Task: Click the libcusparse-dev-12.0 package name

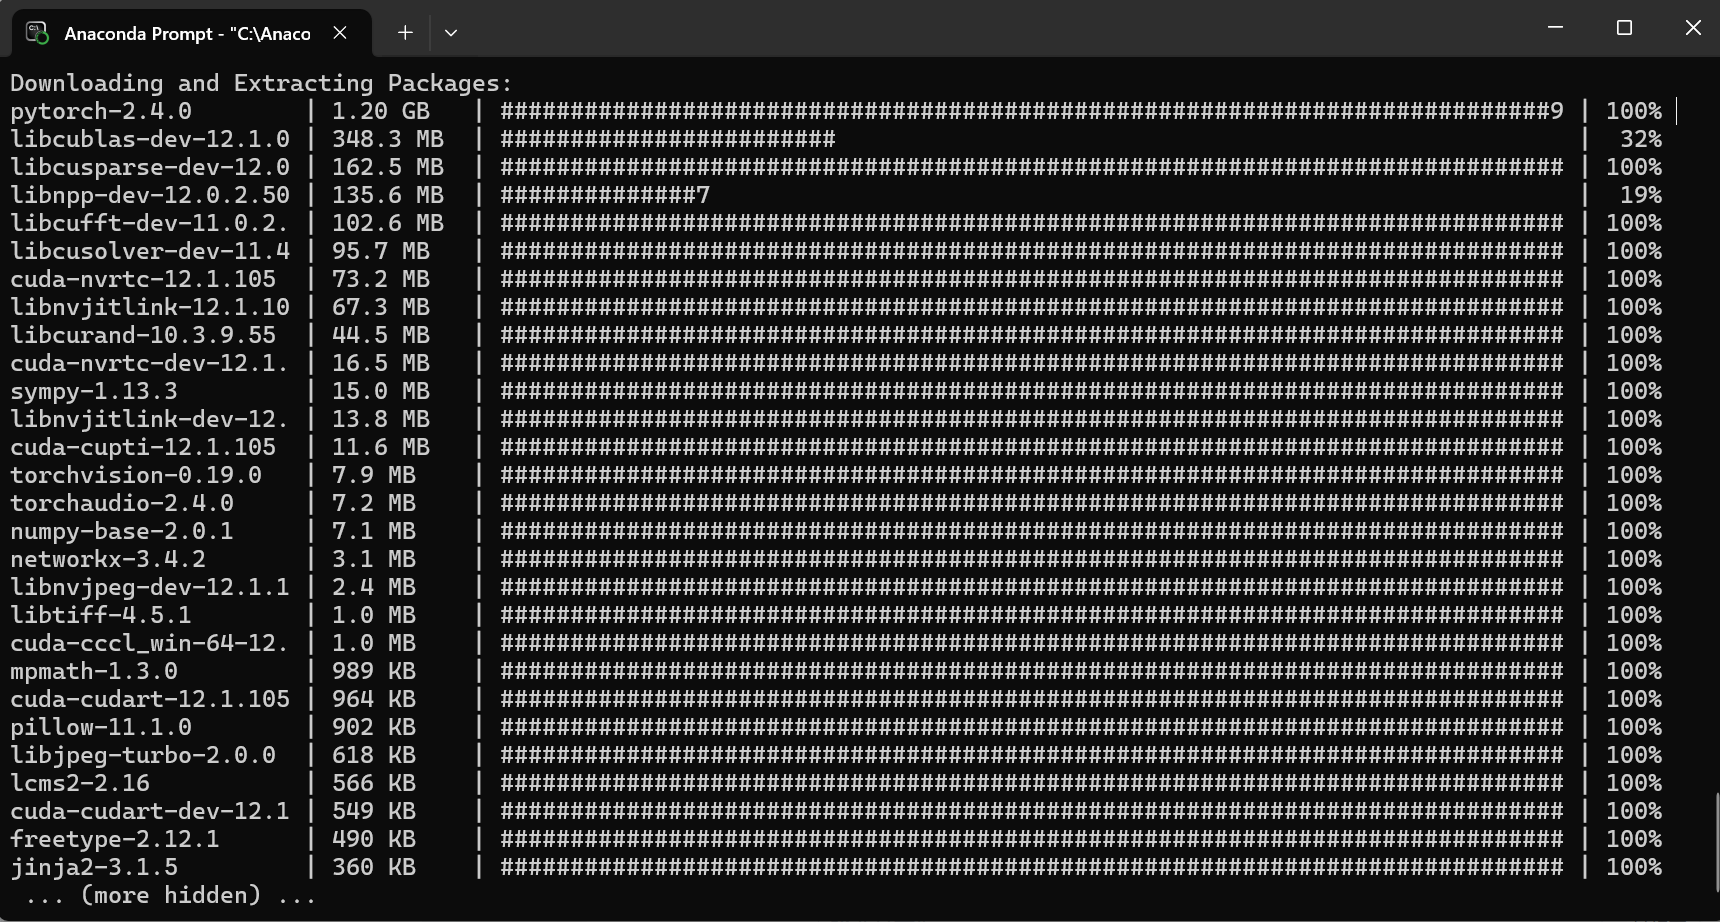Action: (x=150, y=167)
